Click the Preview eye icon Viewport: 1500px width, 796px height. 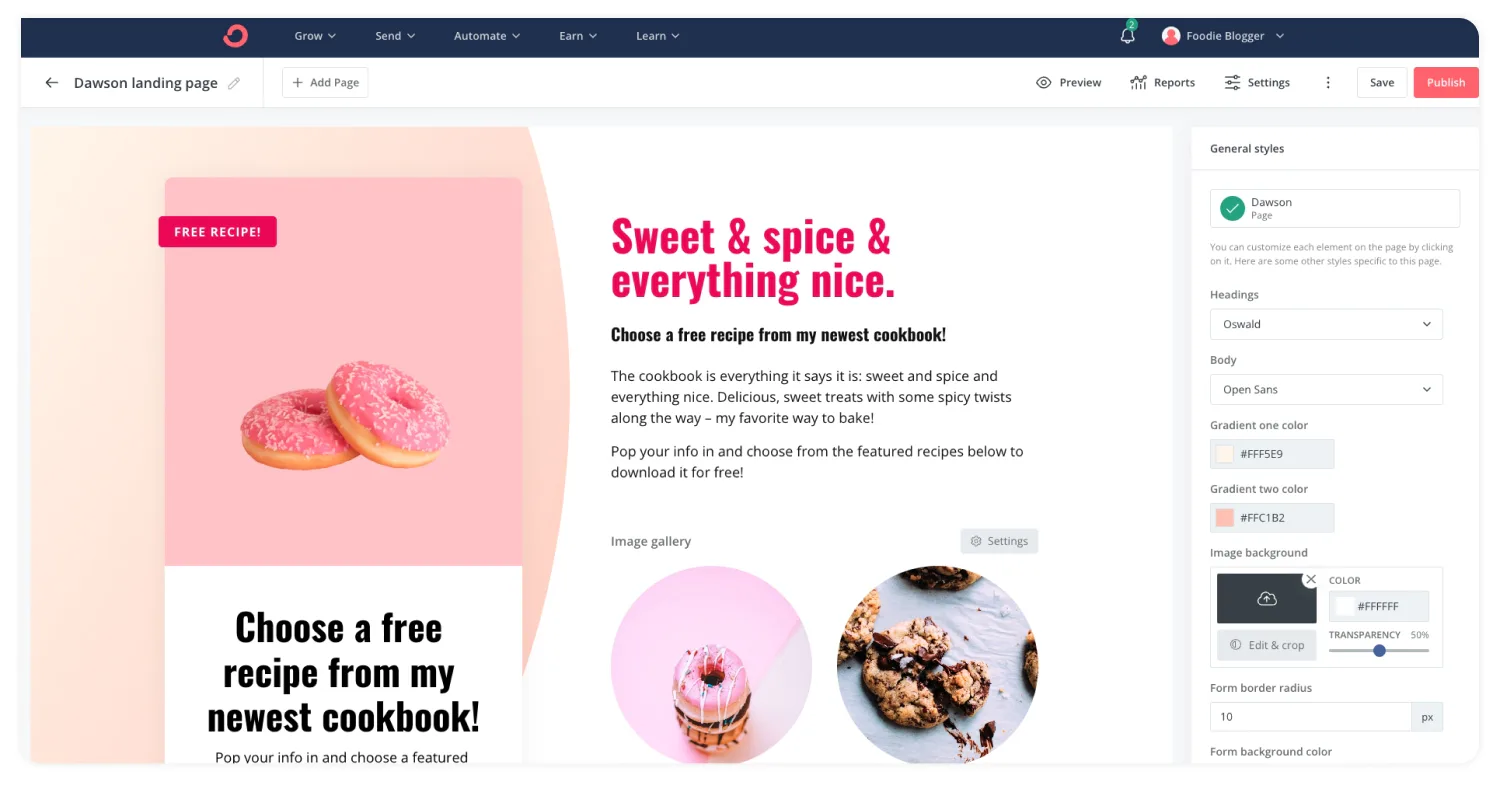tap(1044, 83)
